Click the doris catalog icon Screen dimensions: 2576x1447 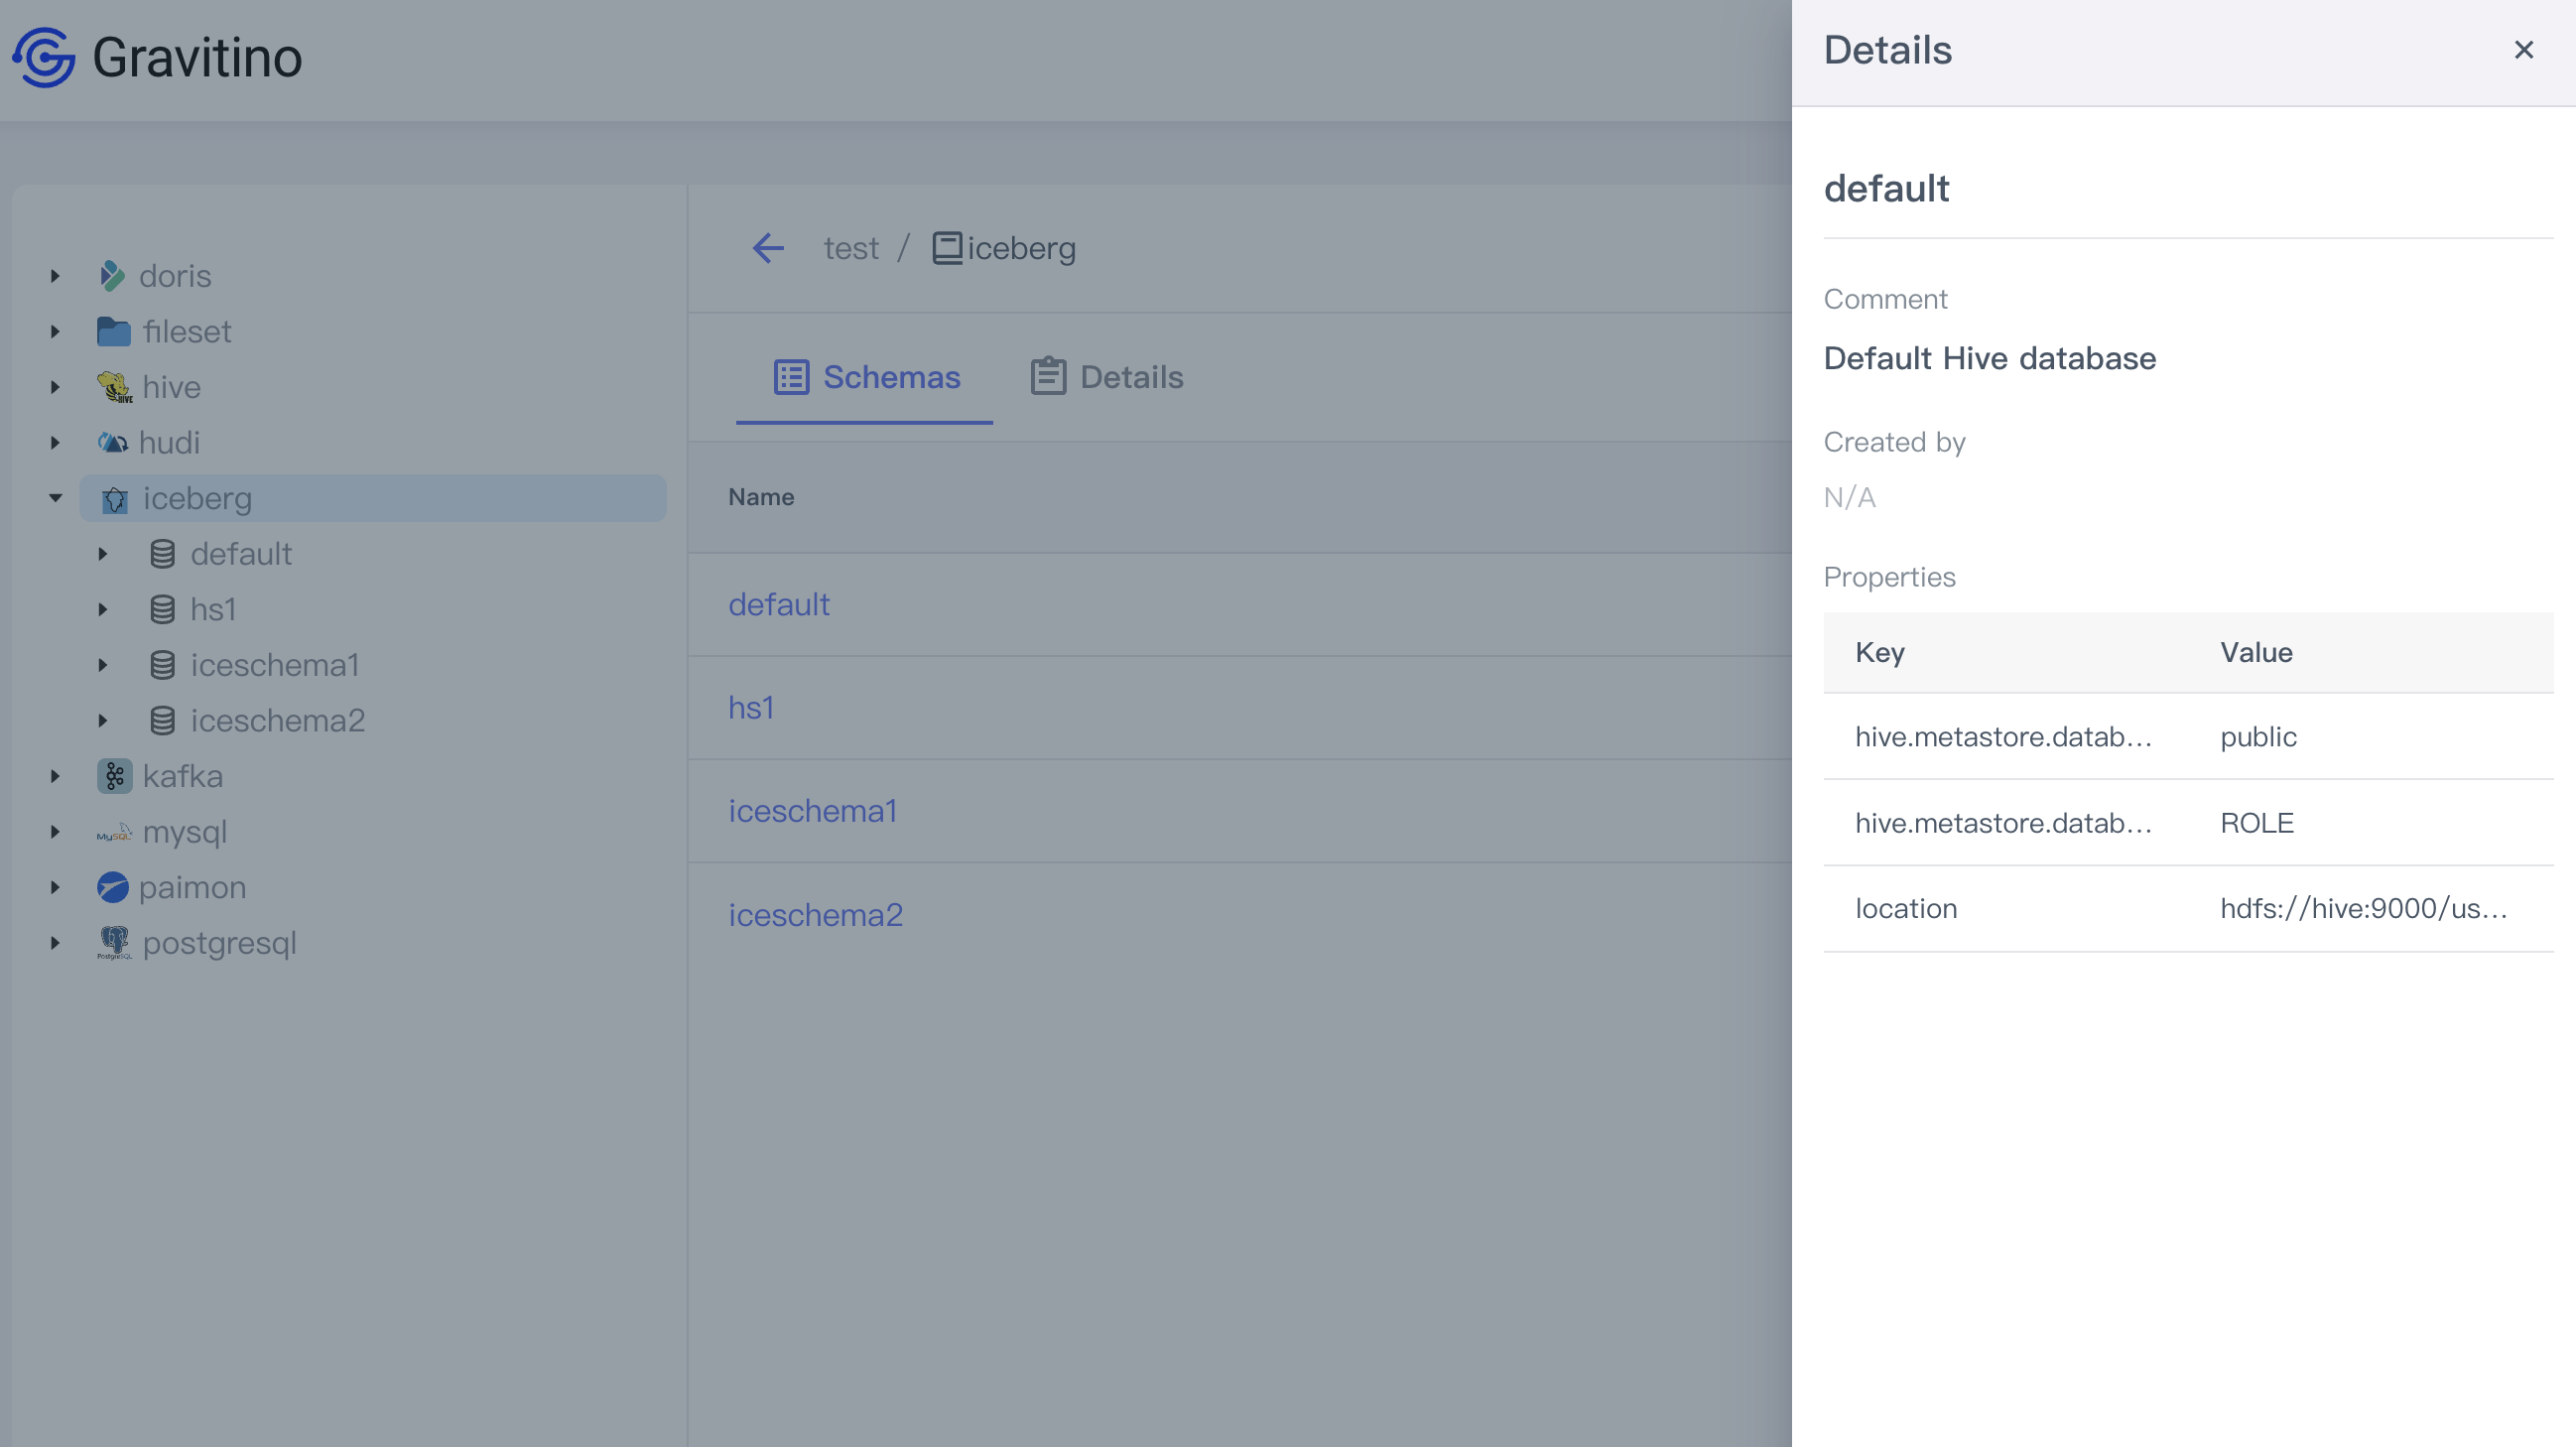coord(110,274)
